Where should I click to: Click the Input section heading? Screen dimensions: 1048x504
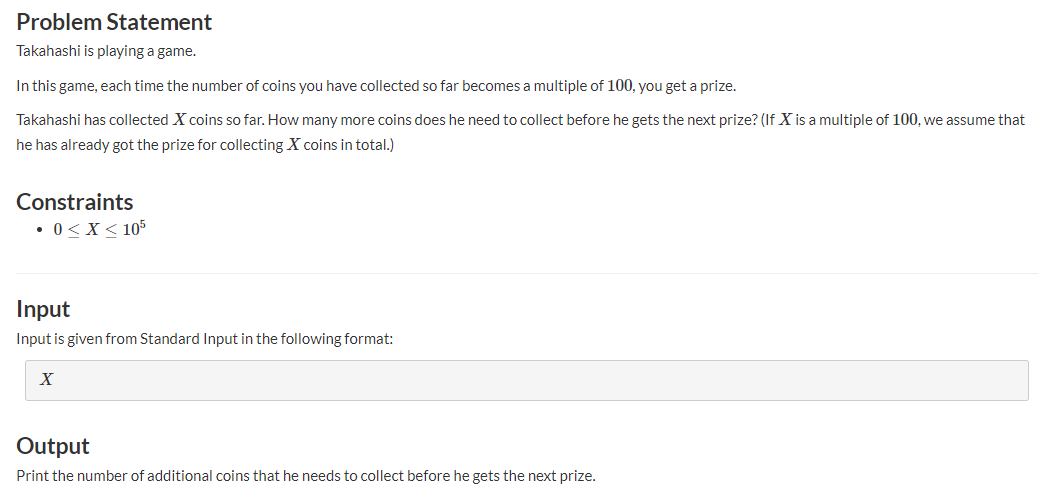[43, 309]
